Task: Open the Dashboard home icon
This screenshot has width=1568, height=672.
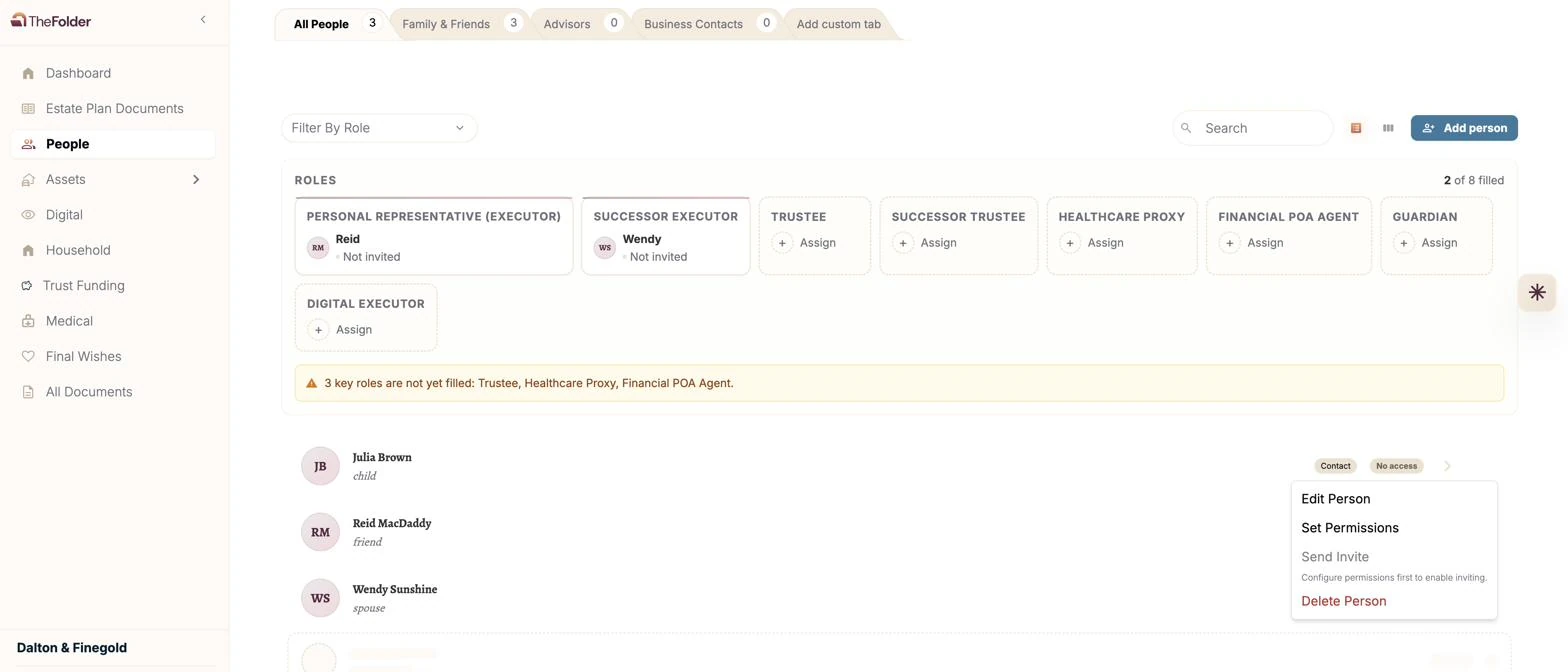Action: click(28, 73)
